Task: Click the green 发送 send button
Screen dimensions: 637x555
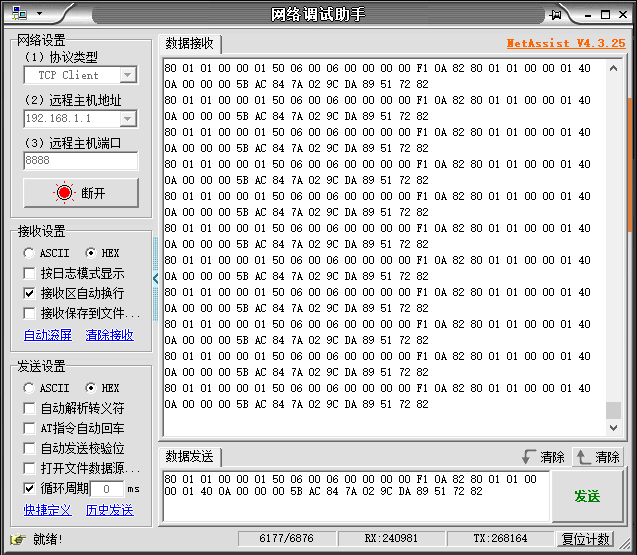Action: [x=587, y=496]
